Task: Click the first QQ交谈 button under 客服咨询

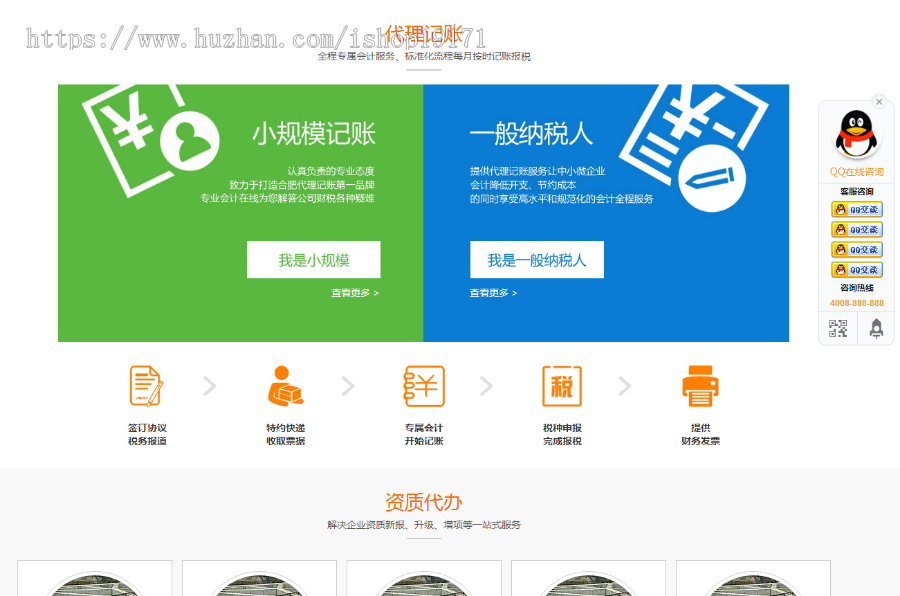Action: [x=856, y=210]
